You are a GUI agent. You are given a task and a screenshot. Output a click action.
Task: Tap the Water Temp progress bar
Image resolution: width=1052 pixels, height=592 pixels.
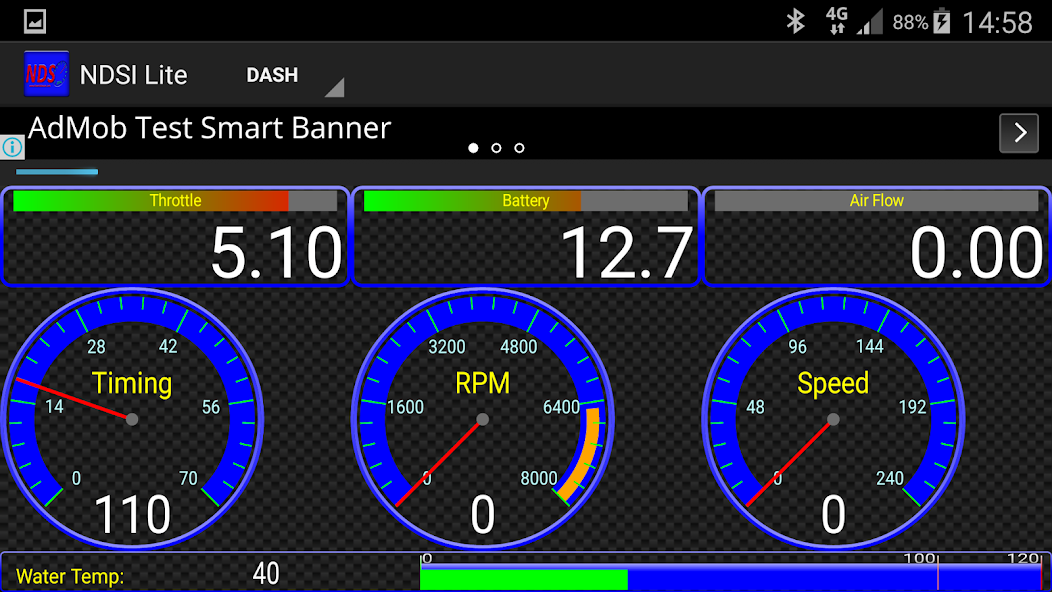click(730, 578)
